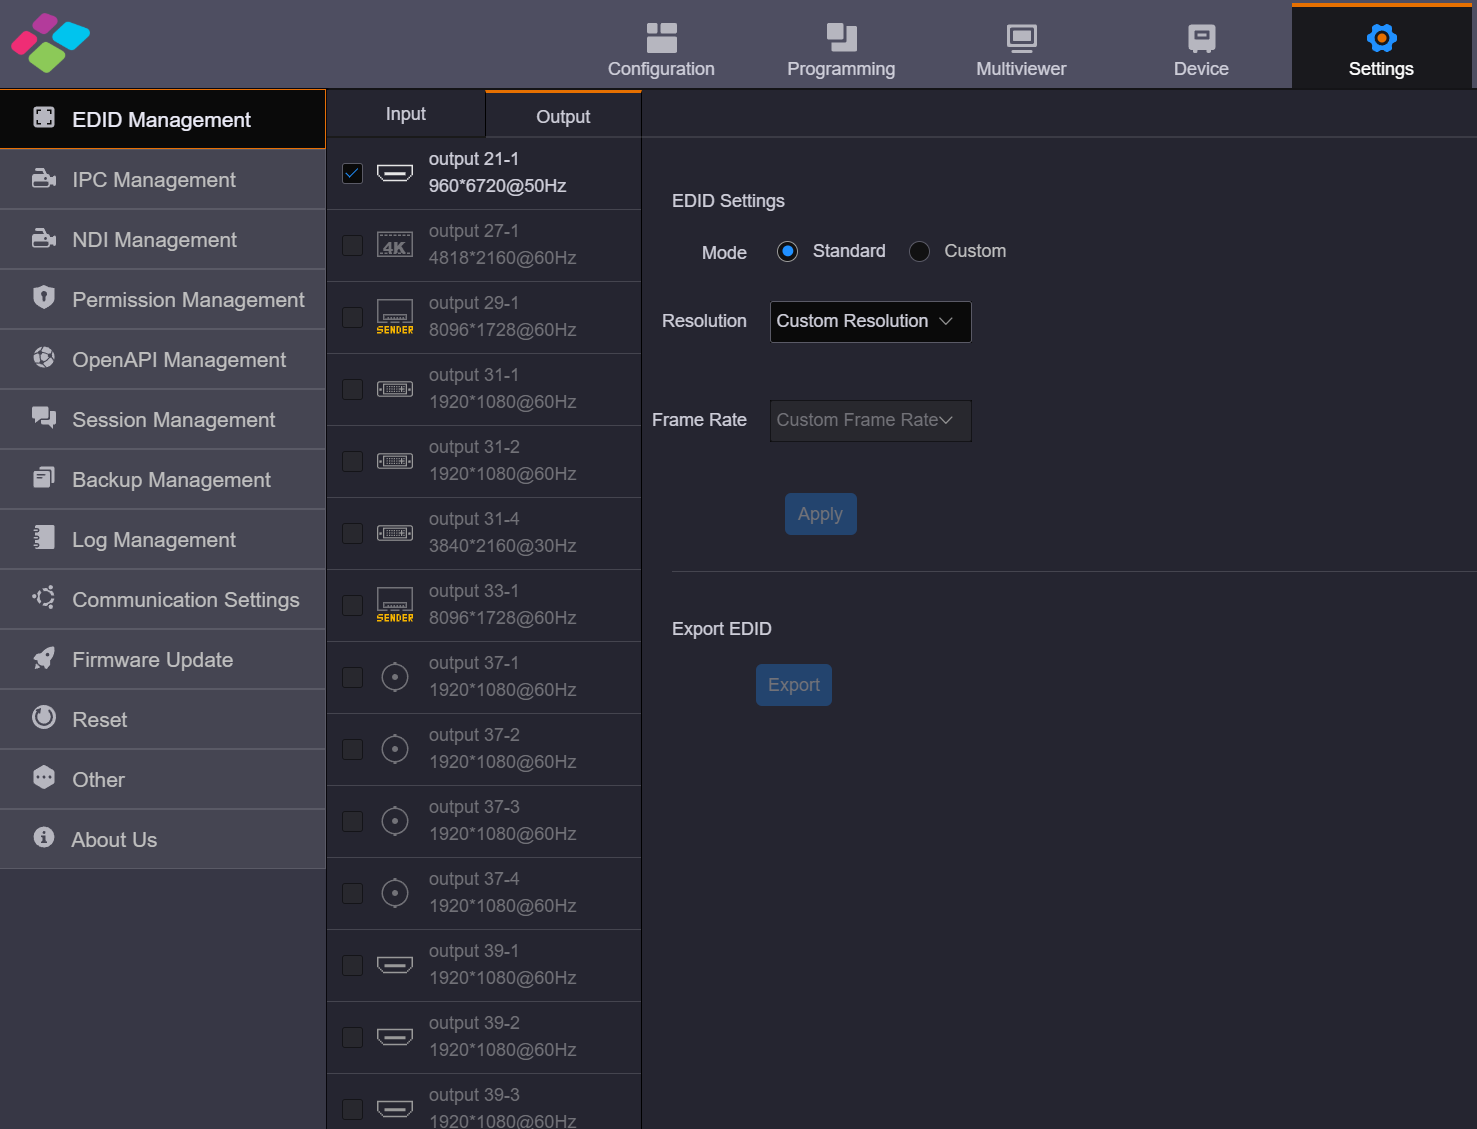1477x1129 pixels.
Task: Open the Firmware Update section
Action: tap(152, 659)
